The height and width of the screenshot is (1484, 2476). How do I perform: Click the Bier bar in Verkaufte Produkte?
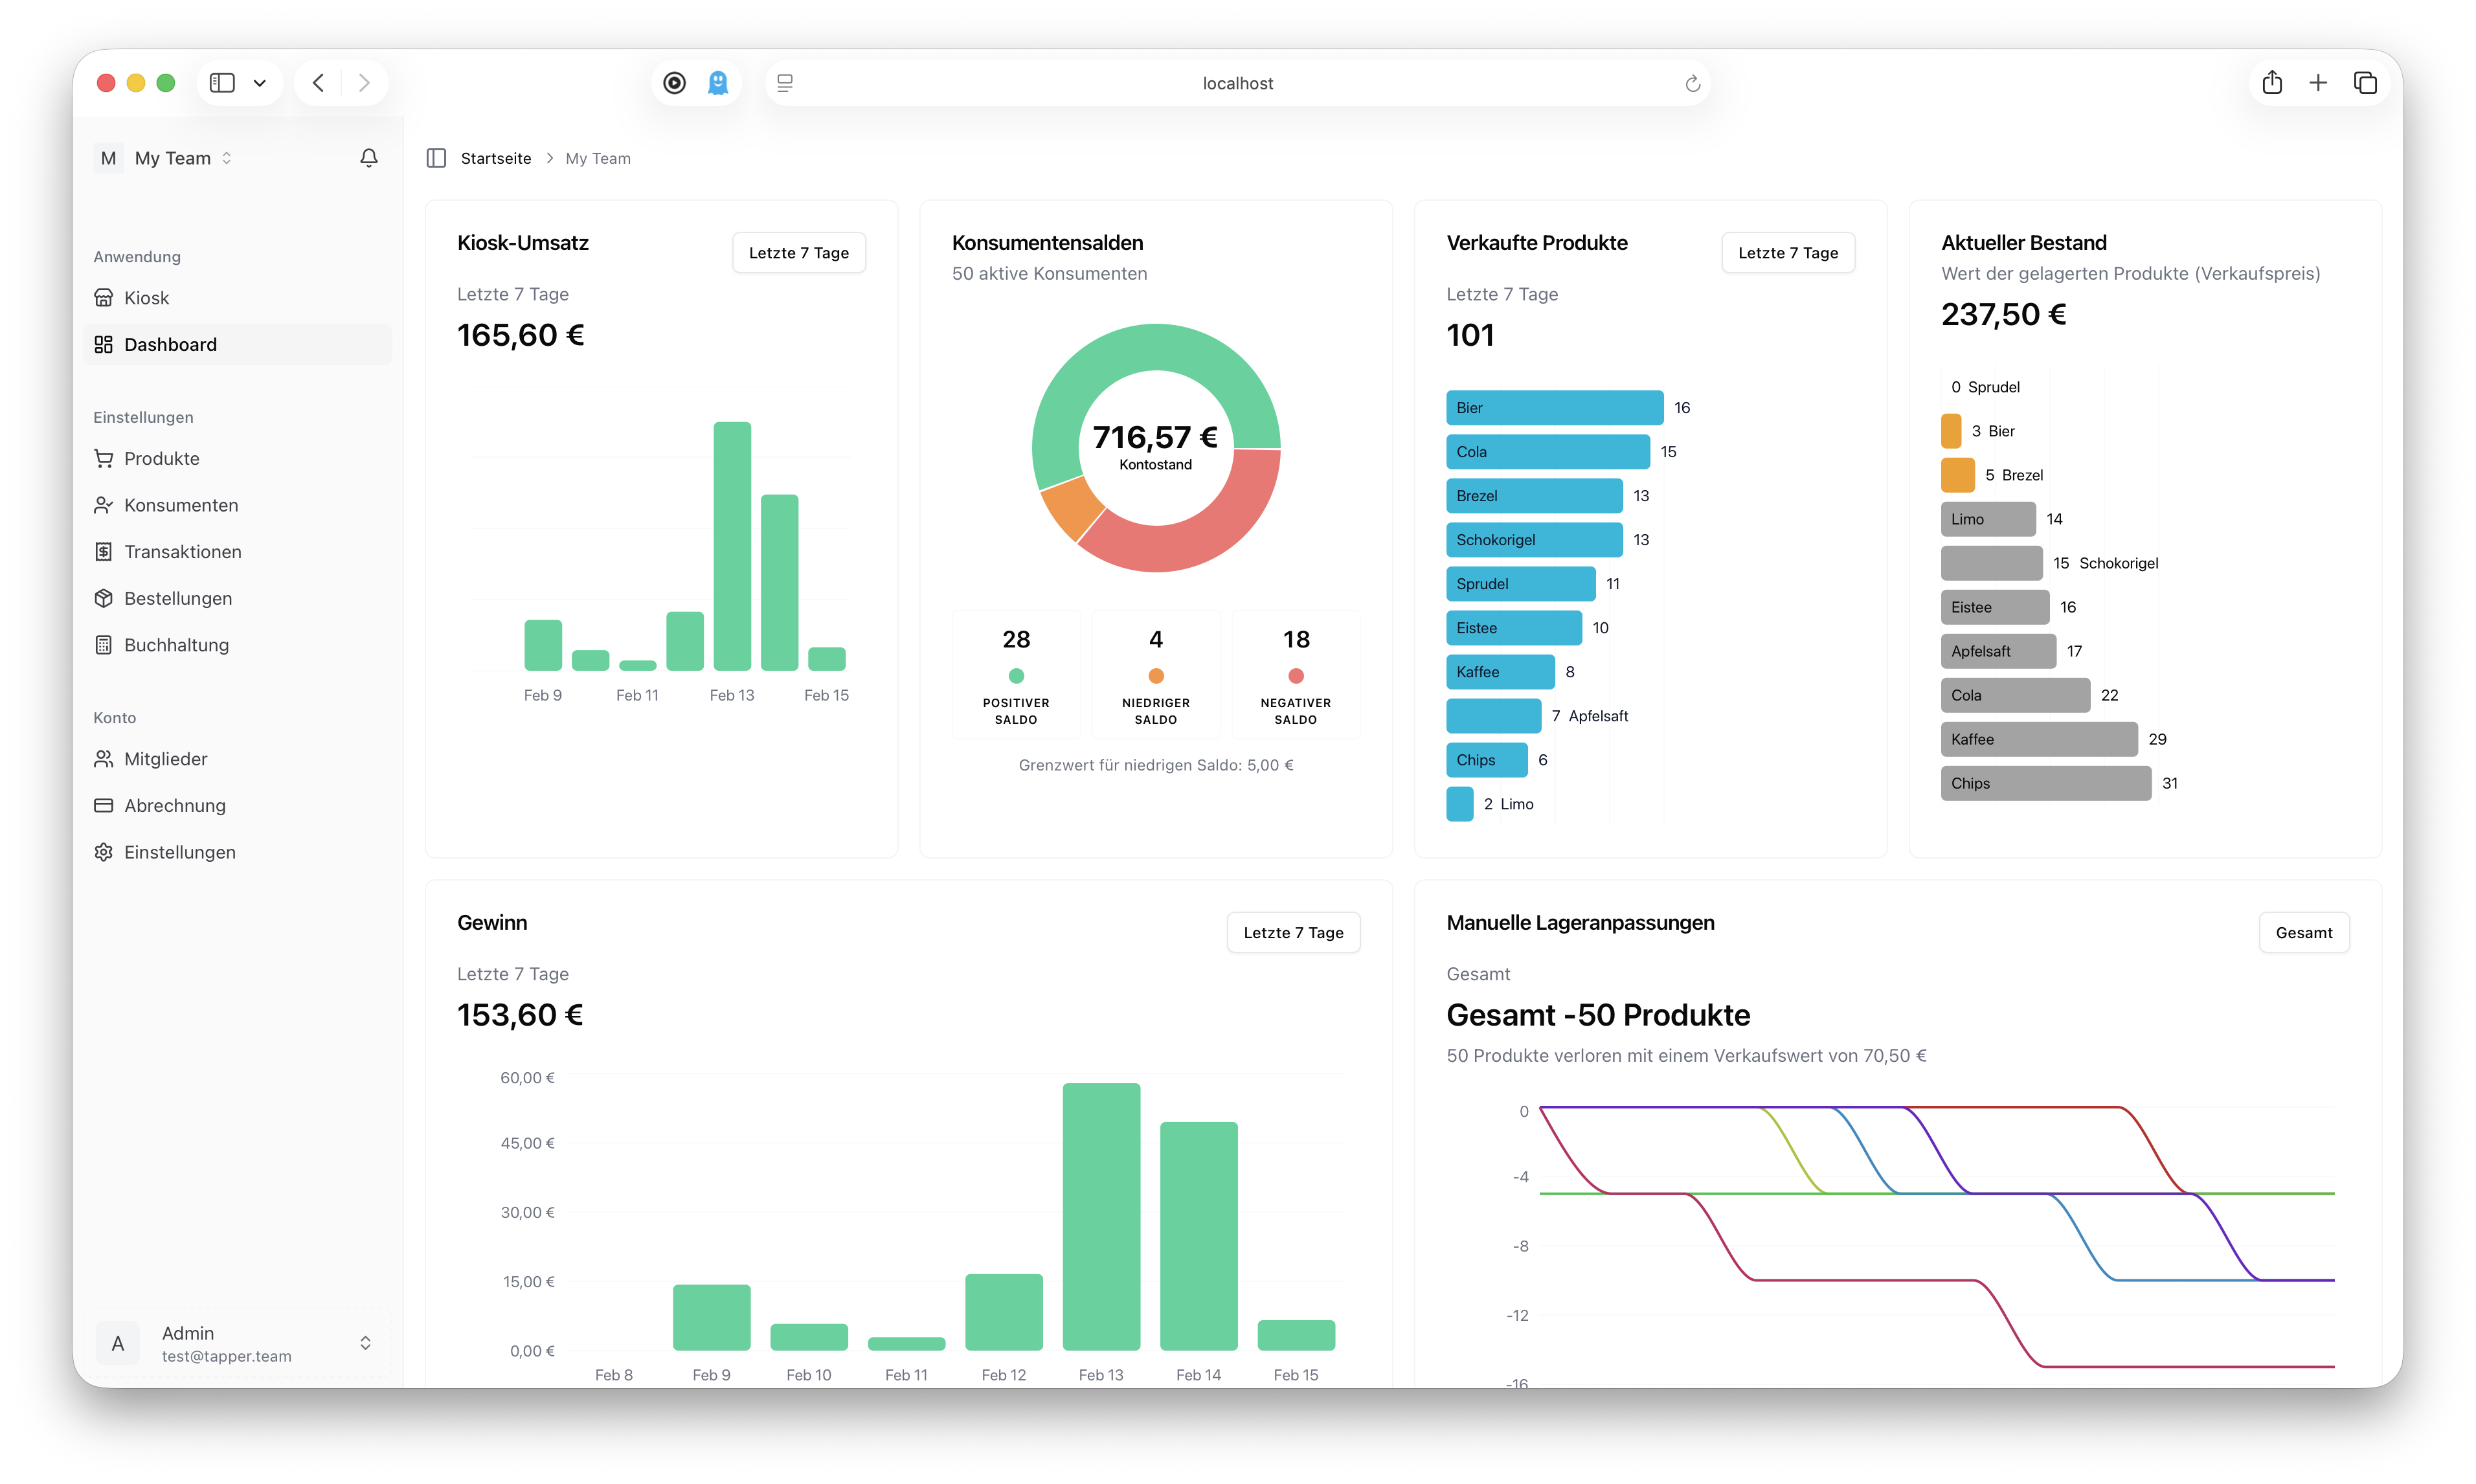click(x=1554, y=408)
